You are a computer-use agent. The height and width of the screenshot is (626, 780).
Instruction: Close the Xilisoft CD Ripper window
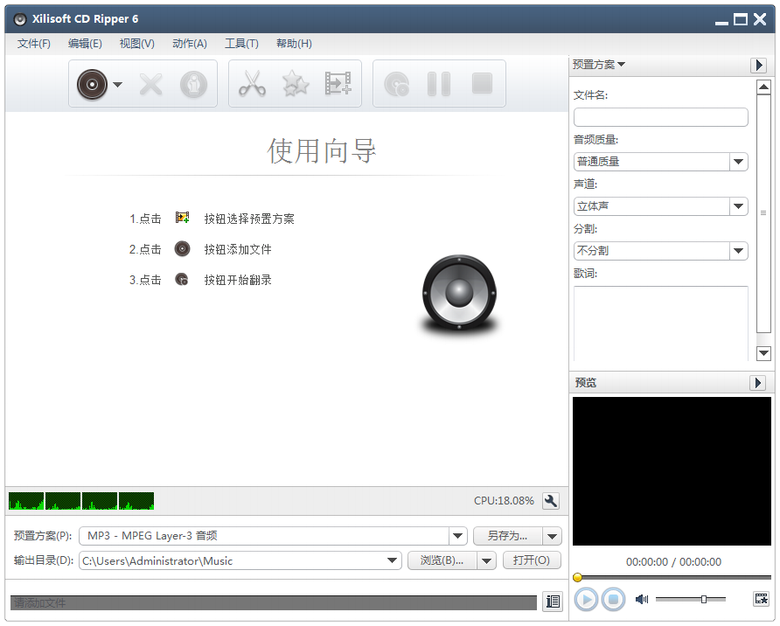coord(760,19)
